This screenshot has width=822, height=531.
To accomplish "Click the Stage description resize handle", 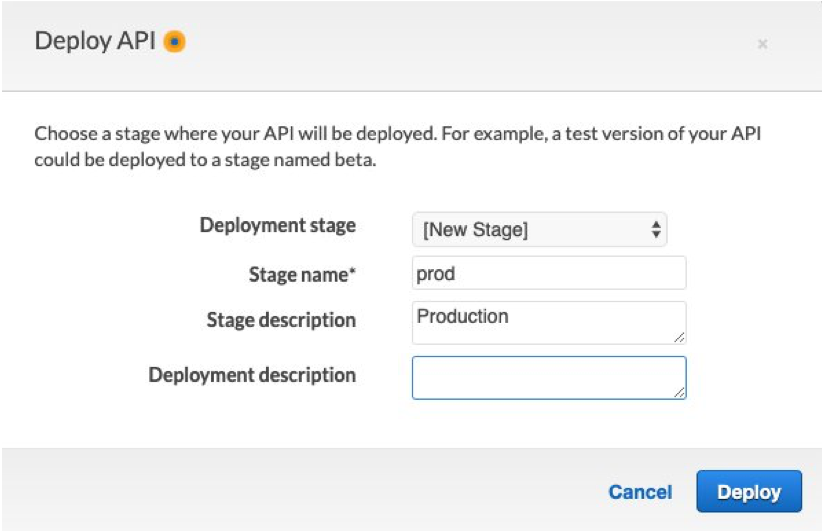I will [x=680, y=338].
